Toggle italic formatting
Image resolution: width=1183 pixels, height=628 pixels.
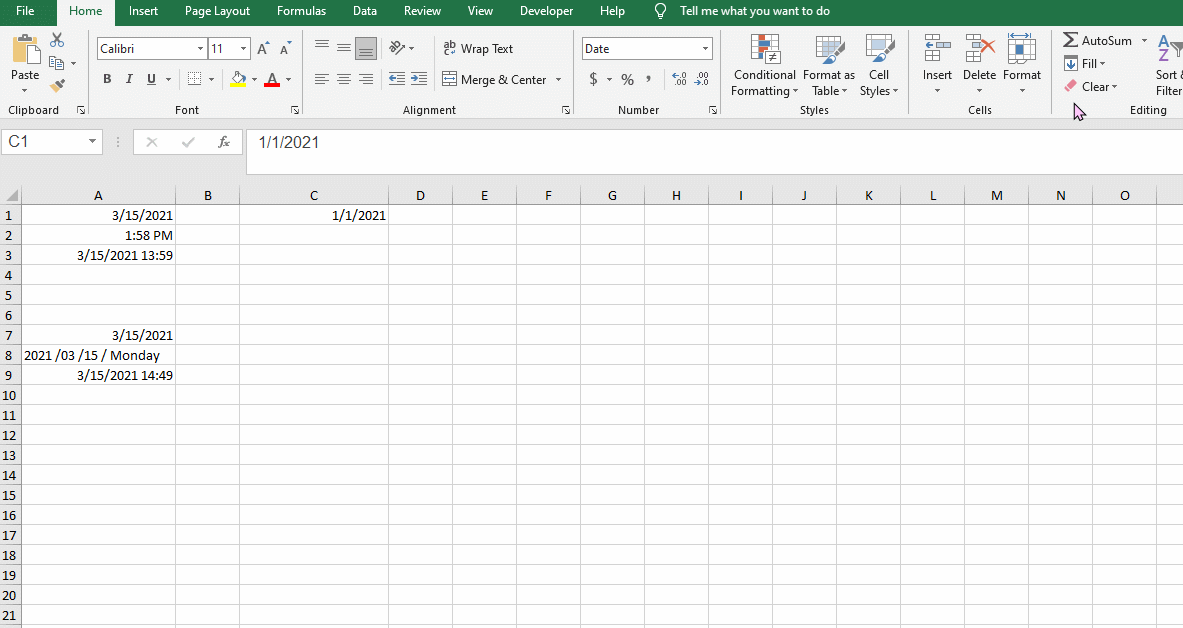pos(128,78)
